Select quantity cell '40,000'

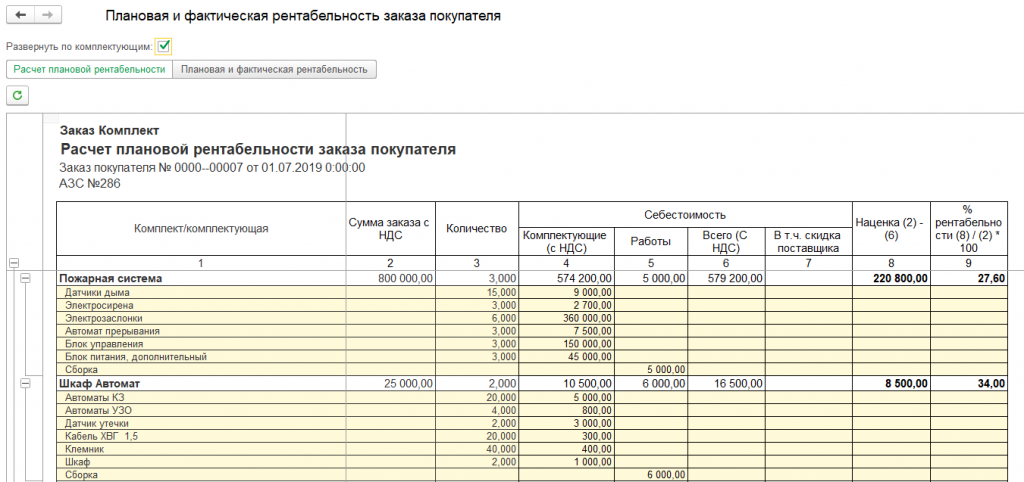point(477,449)
